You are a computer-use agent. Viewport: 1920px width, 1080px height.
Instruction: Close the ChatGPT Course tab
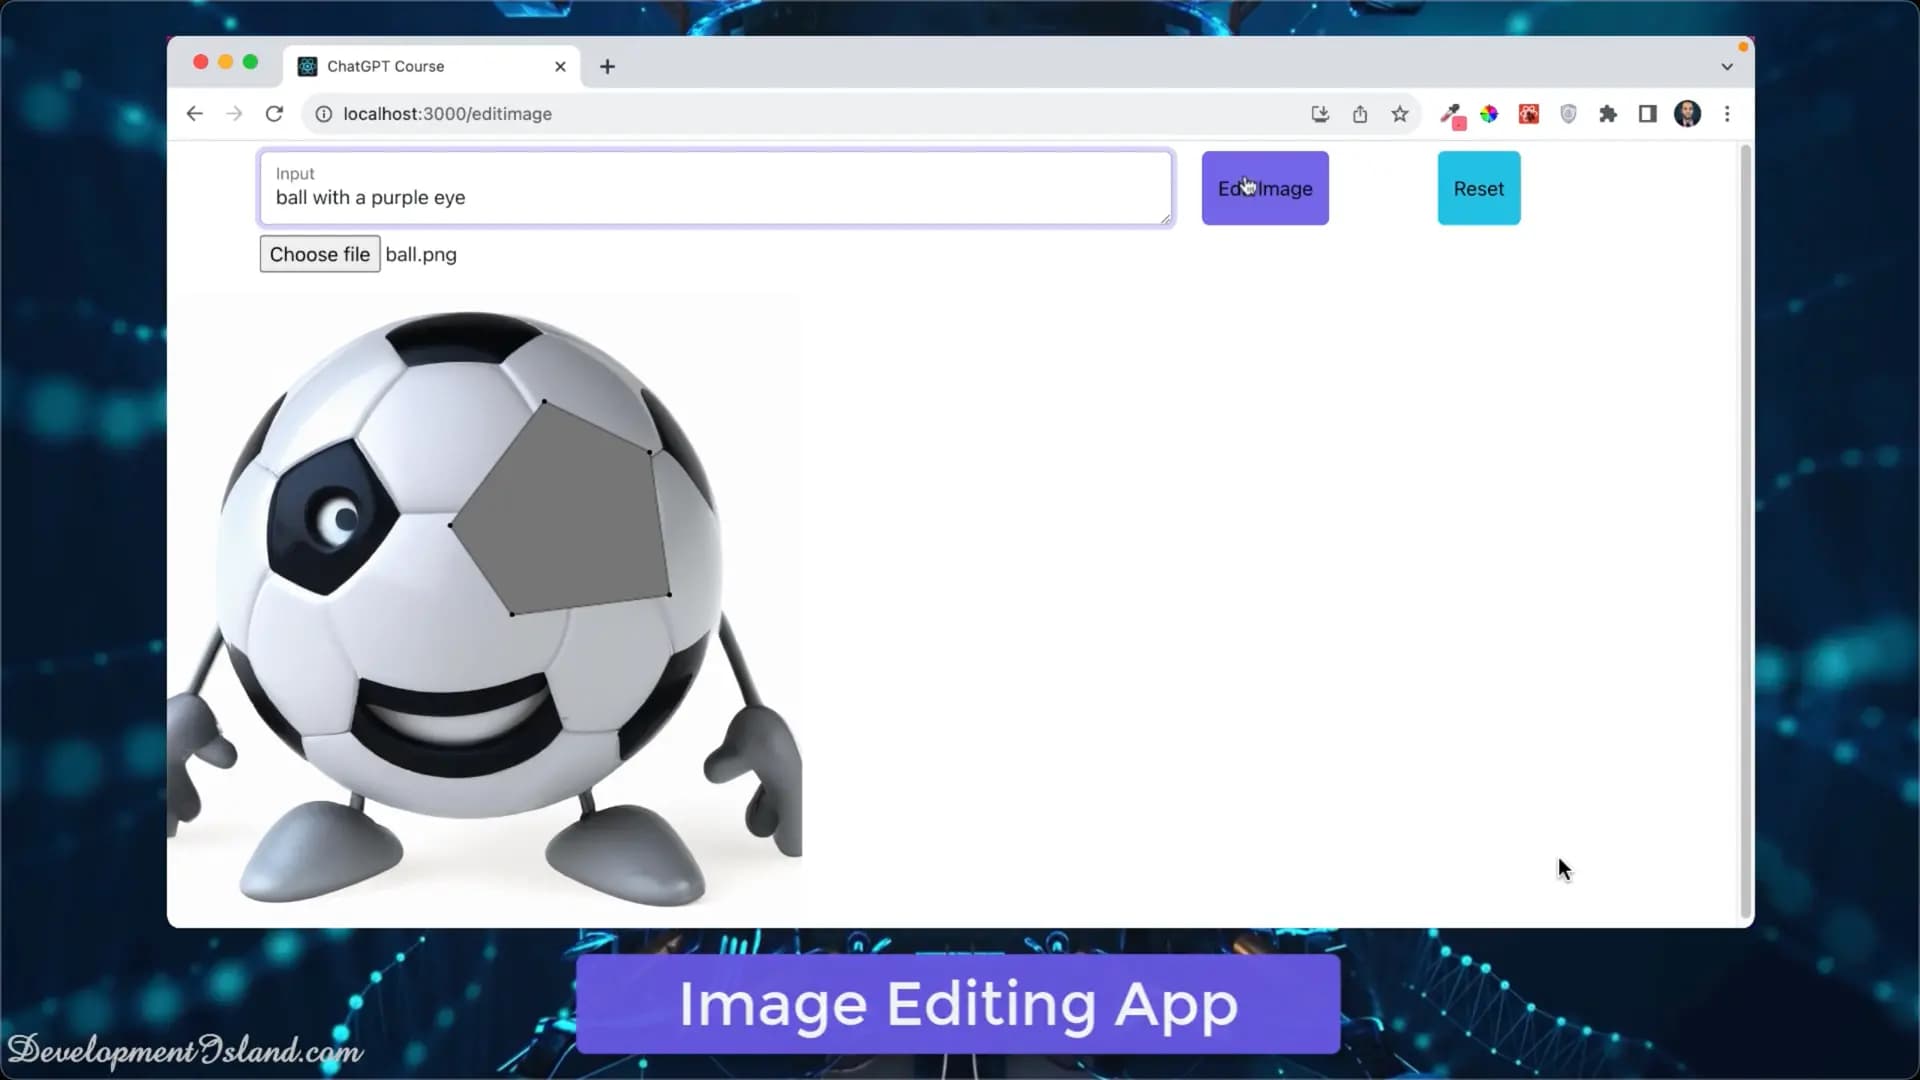560,66
